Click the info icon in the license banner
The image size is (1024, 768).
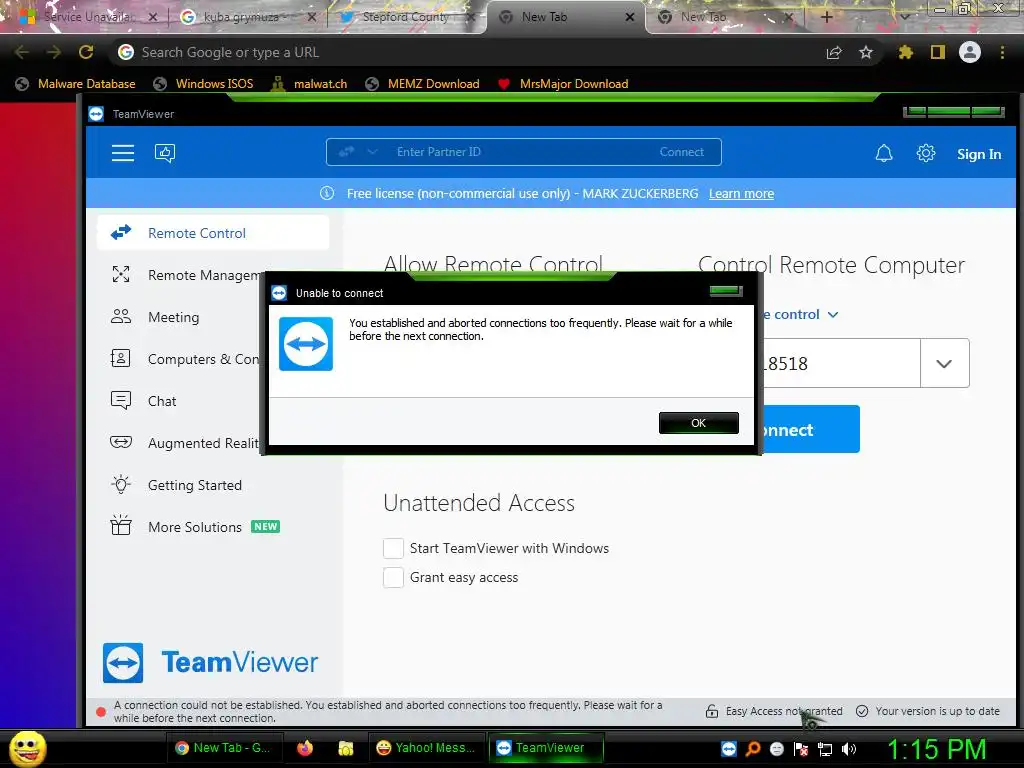coord(327,193)
